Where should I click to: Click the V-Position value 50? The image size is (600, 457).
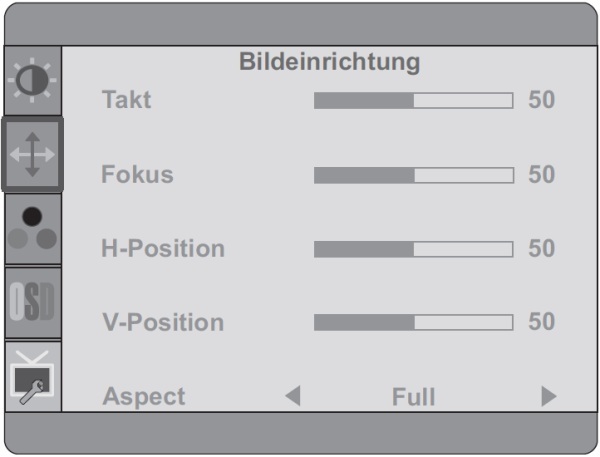point(541,321)
